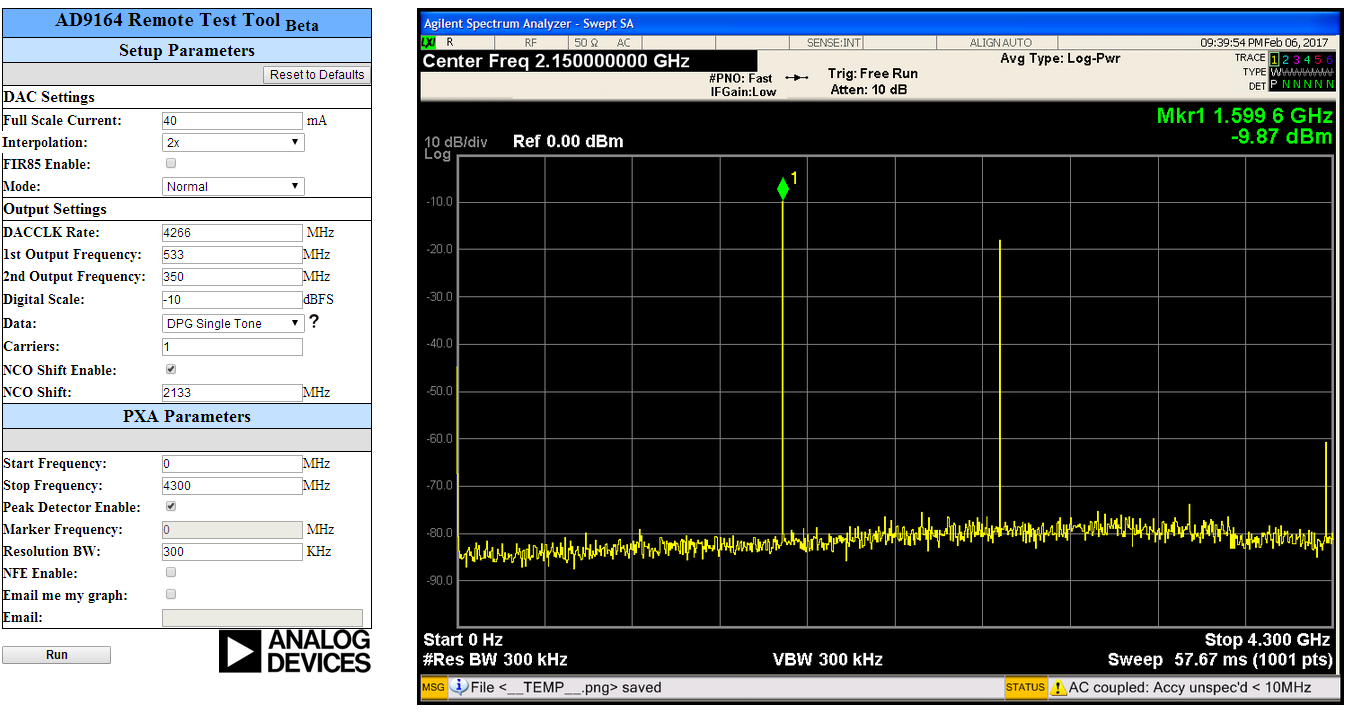Click the Mkr1 1.599 6 GHz readout
Image resolution: width=1352 pixels, height=714 pixels.
(1244, 115)
